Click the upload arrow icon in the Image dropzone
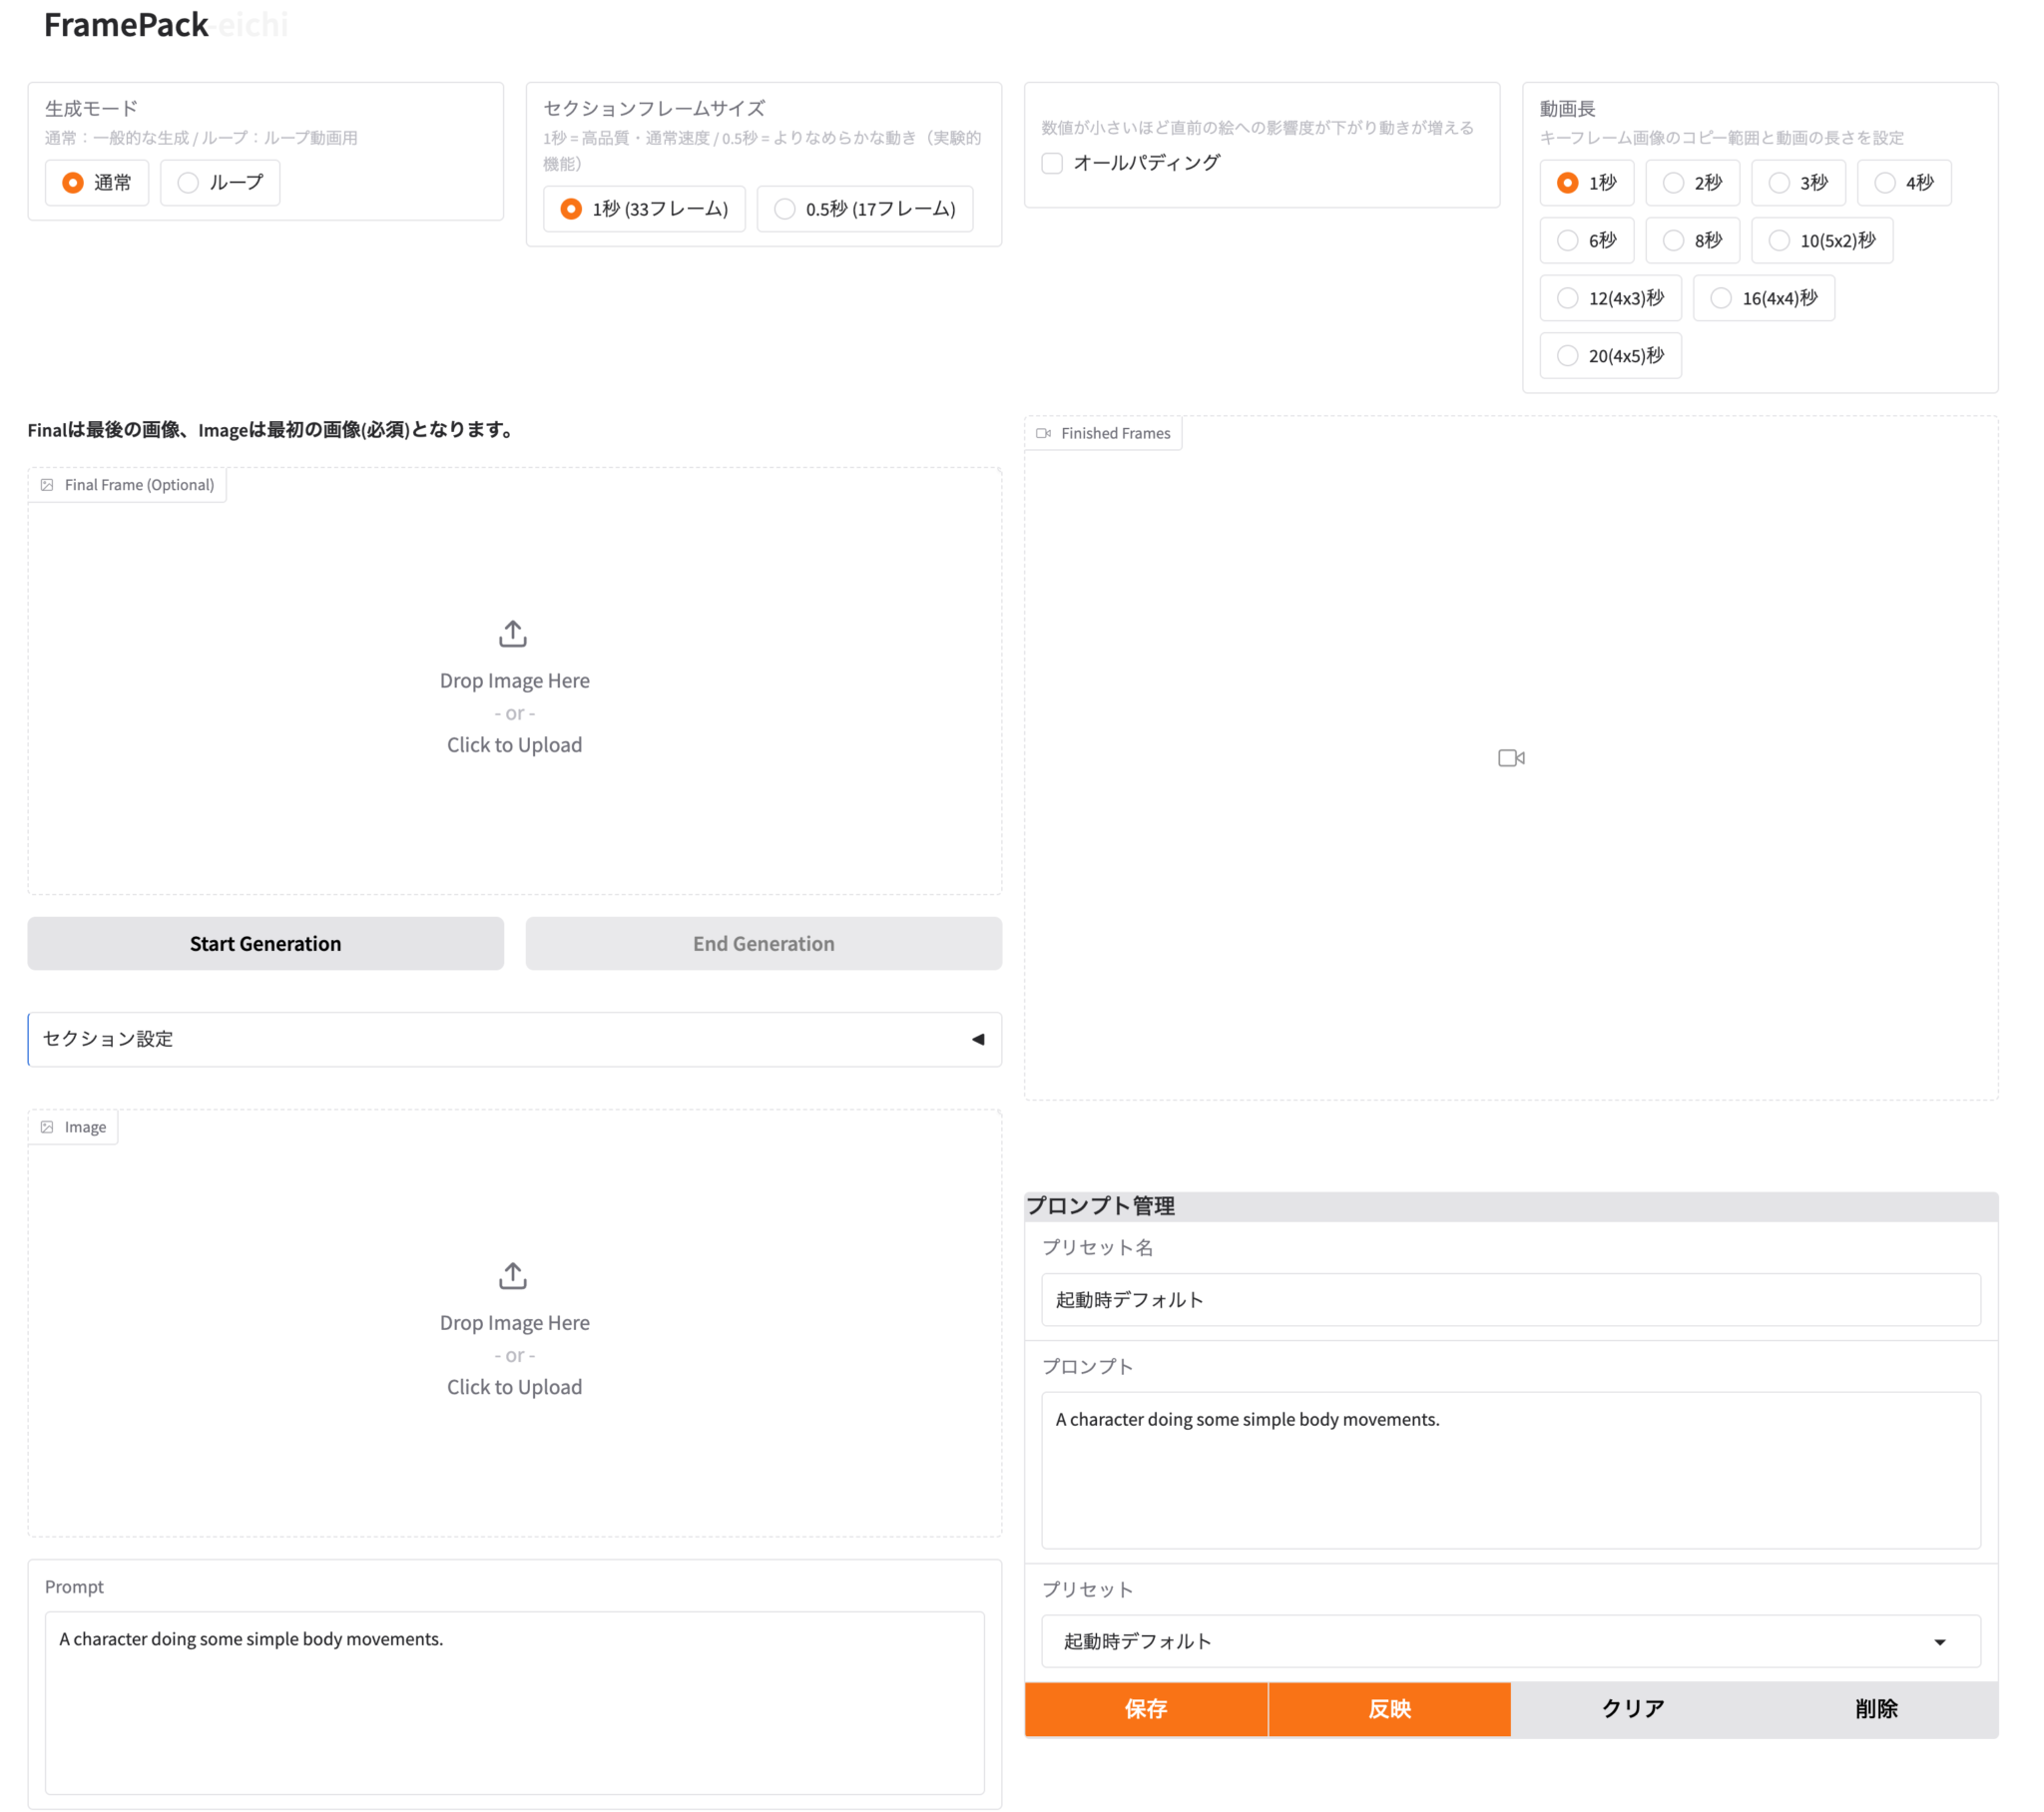The image size is (2044, 1812). [513, 1275]
